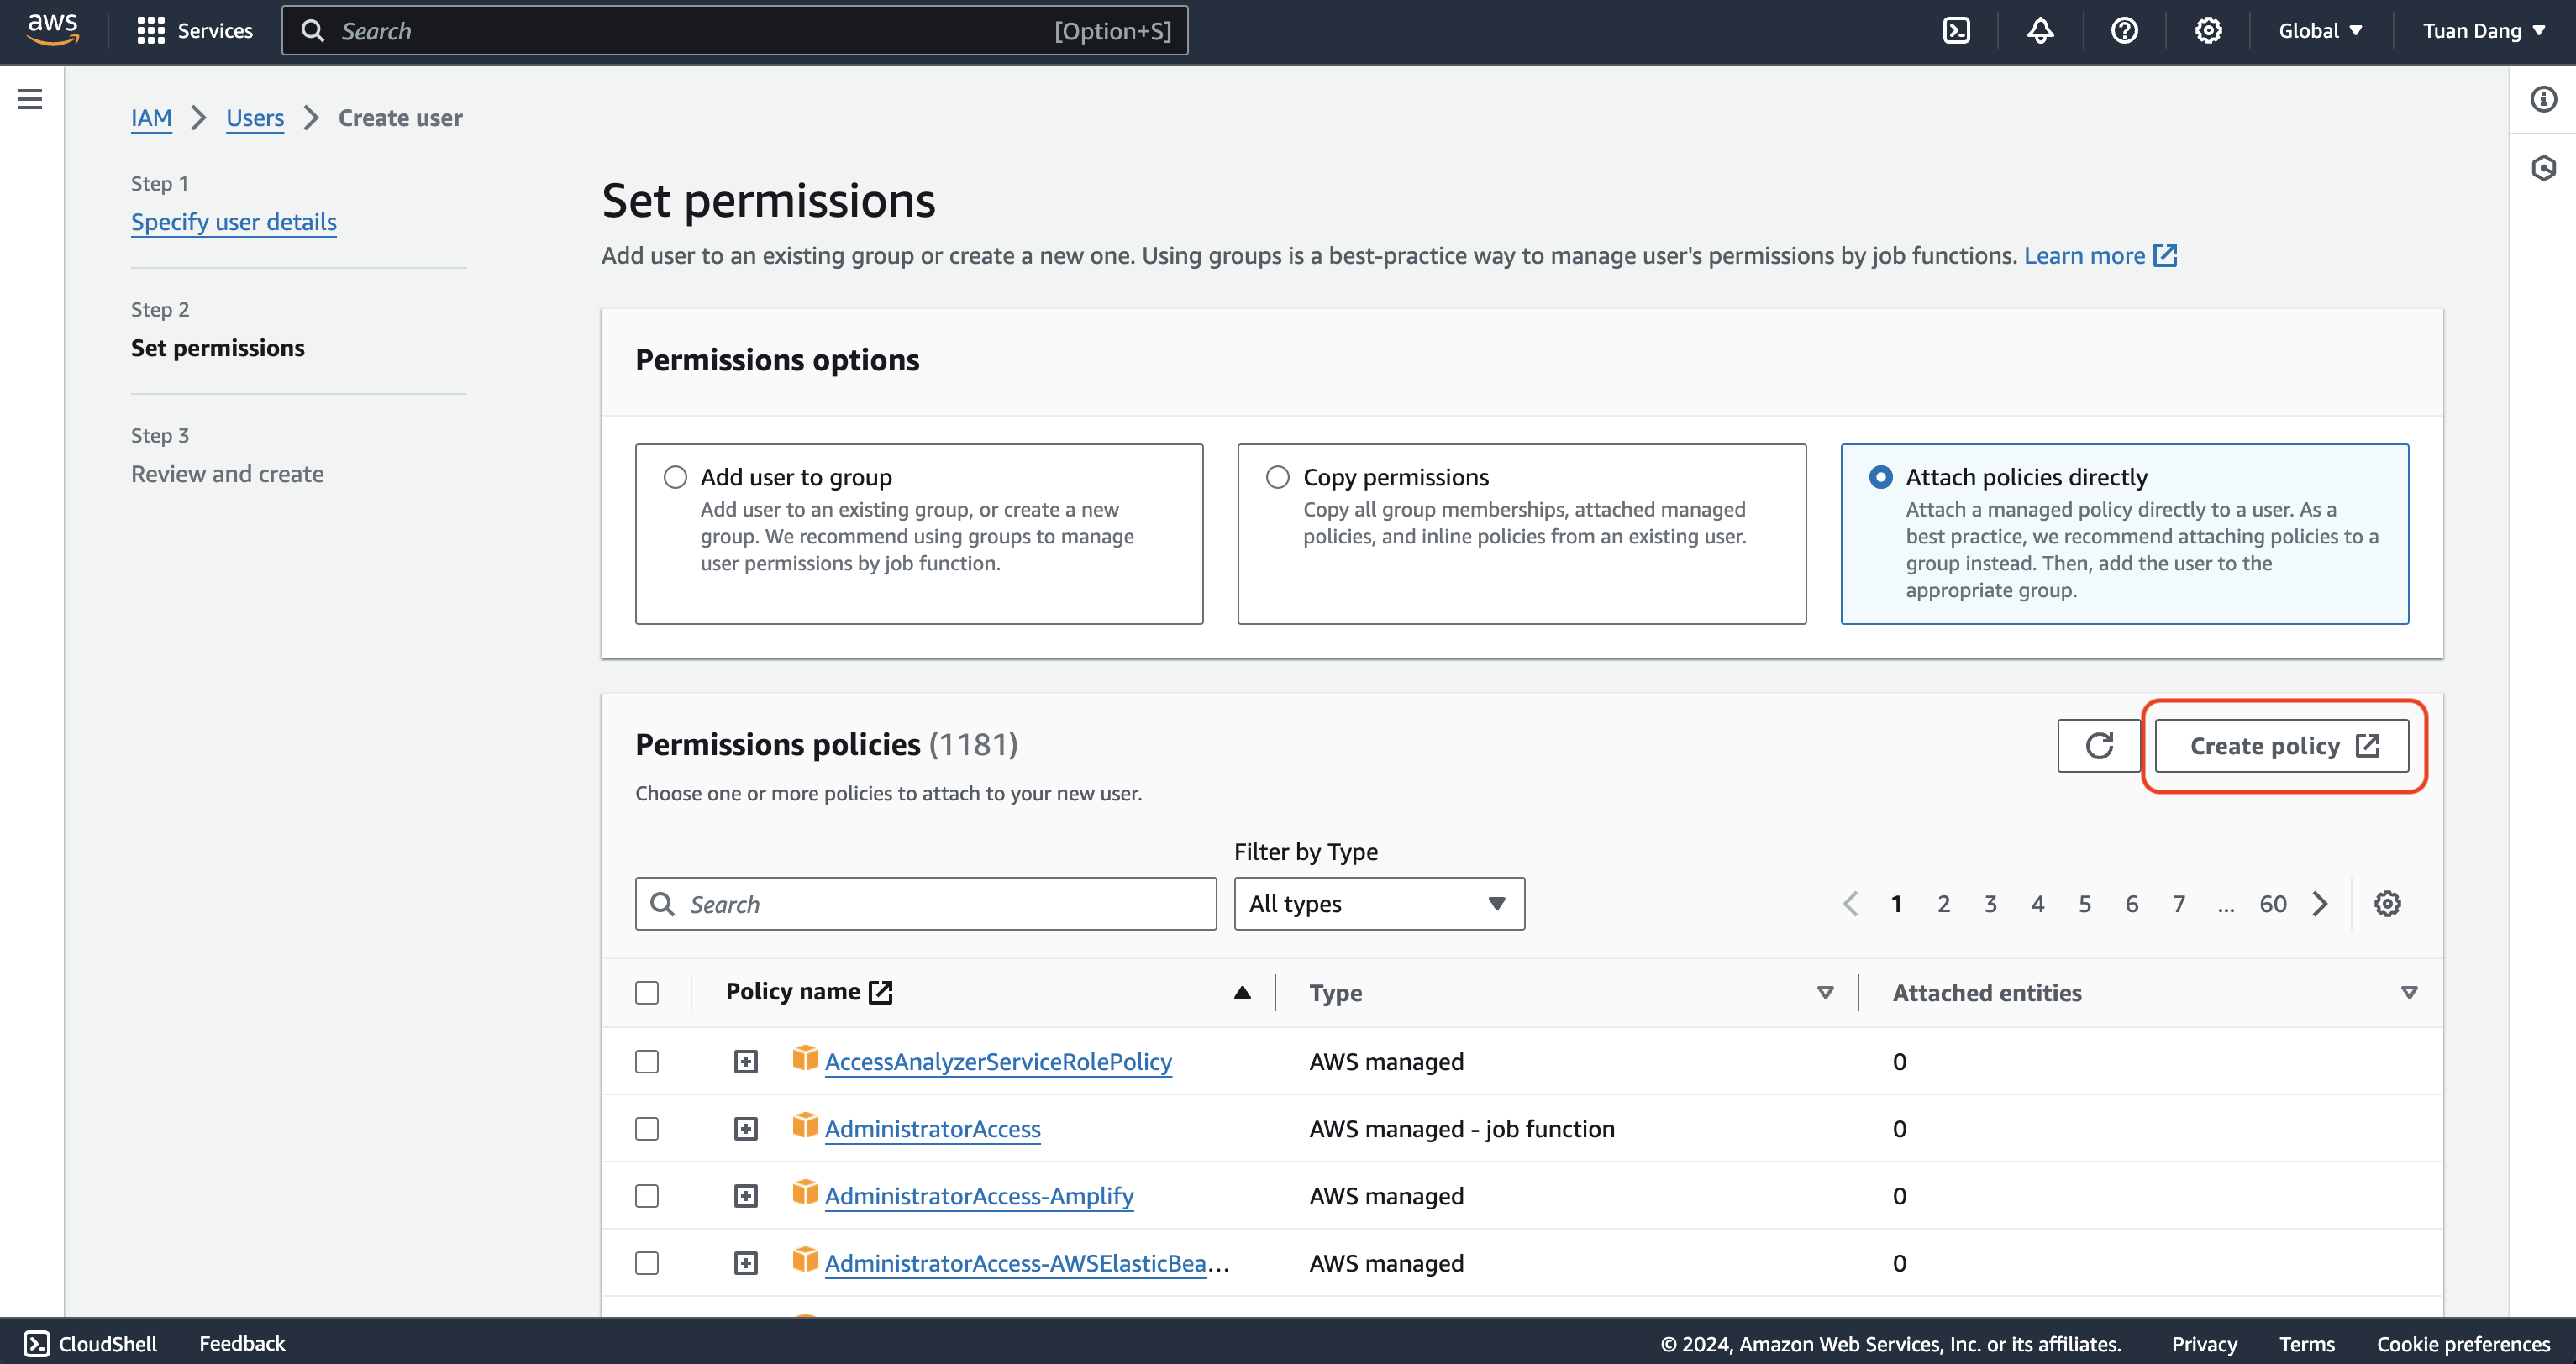
Task: Click the policies Search field
Action: tap(926, 904)
